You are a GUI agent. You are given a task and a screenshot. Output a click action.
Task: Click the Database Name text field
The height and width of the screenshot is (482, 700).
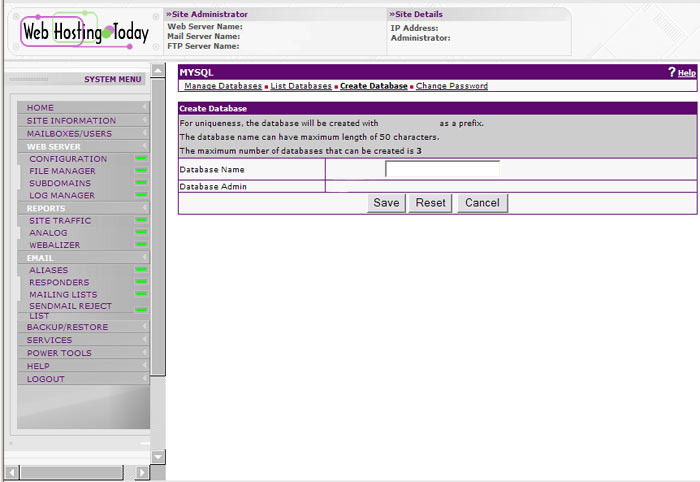pos(442,169)
